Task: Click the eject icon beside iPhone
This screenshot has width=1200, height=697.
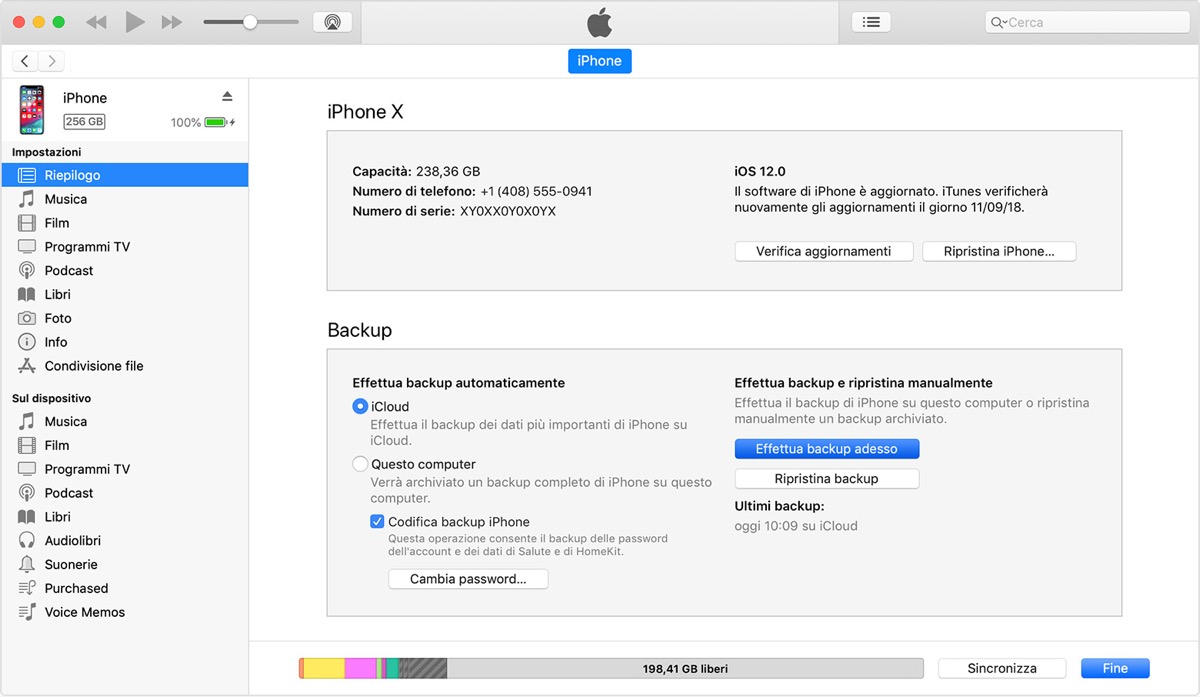Action: pos(227,96)
